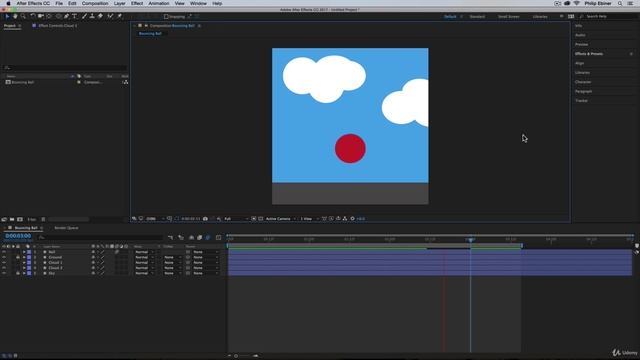This screenshot has width=640, height=360.
Task: Select the Clone Stamp tool
Action: pos(92,16)
